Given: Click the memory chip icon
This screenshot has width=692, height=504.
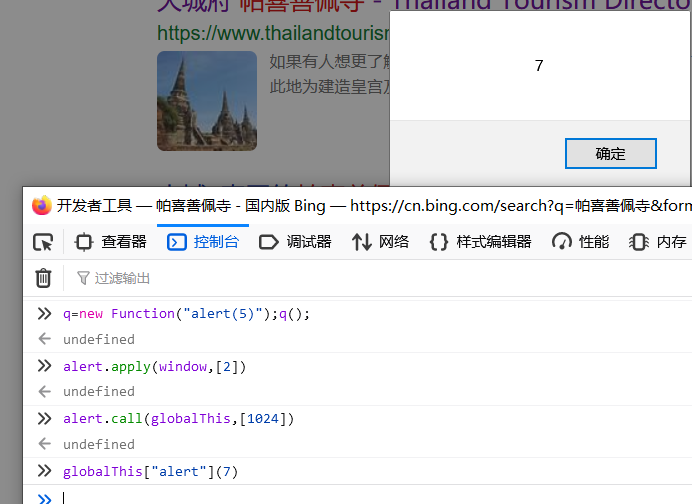Looking at the screenshot, I should 639,242.
